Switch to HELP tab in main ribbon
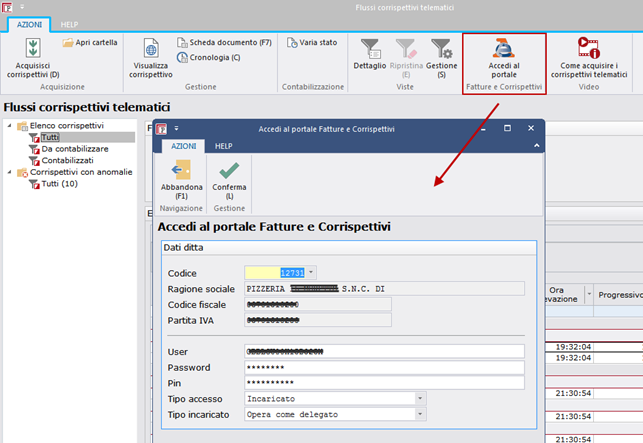This screenshot has height=443, width=643. [x=70, y=23]
